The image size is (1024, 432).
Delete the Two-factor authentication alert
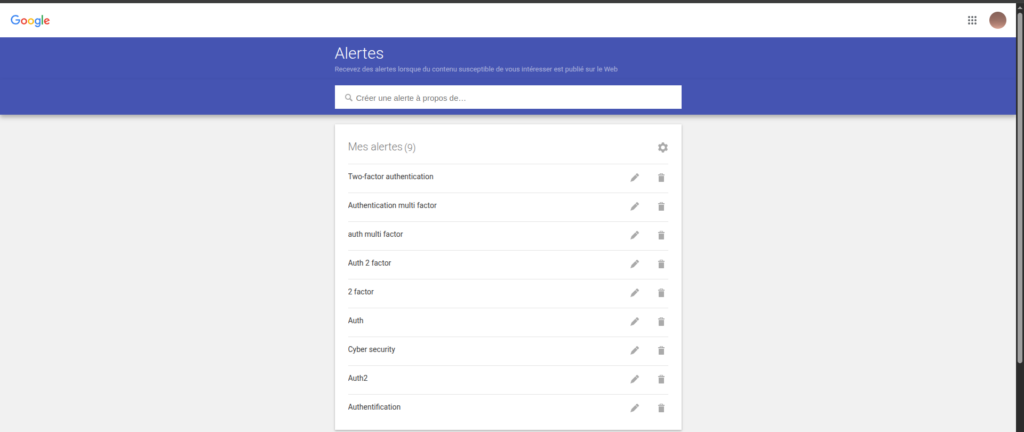point(661,178)
